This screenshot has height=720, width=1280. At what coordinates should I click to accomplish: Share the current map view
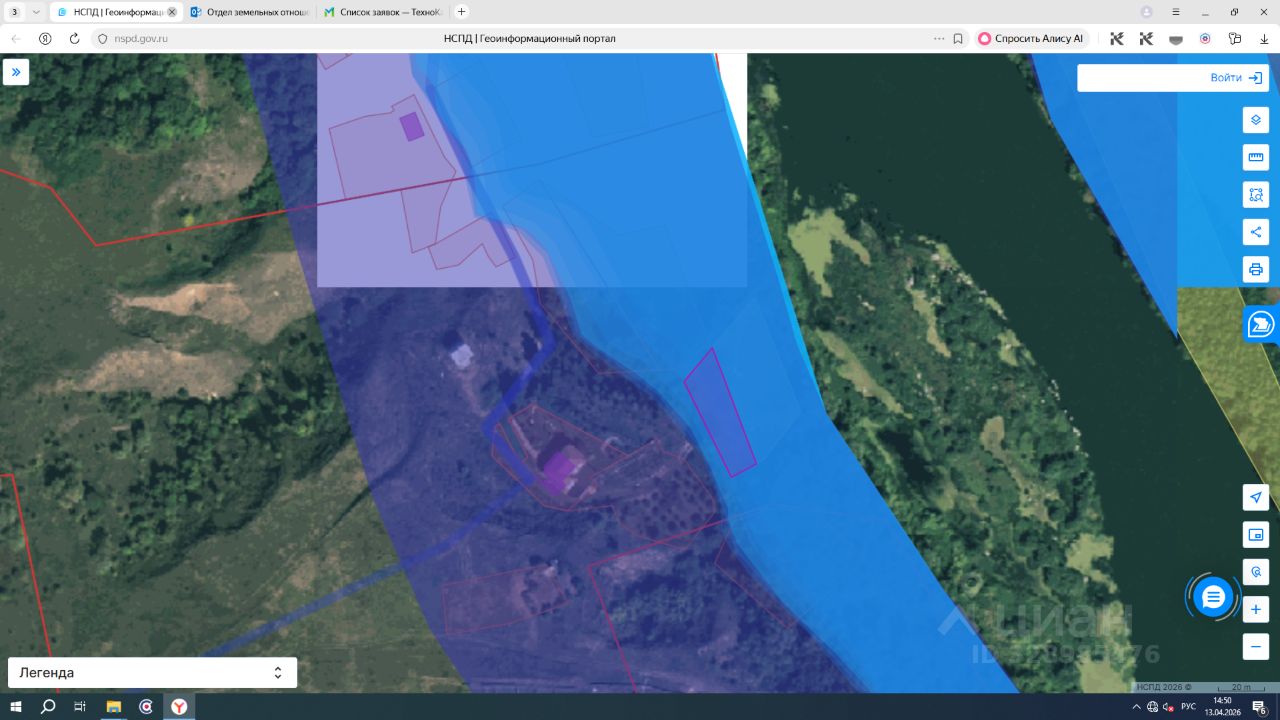click(x=1256, y=232)
